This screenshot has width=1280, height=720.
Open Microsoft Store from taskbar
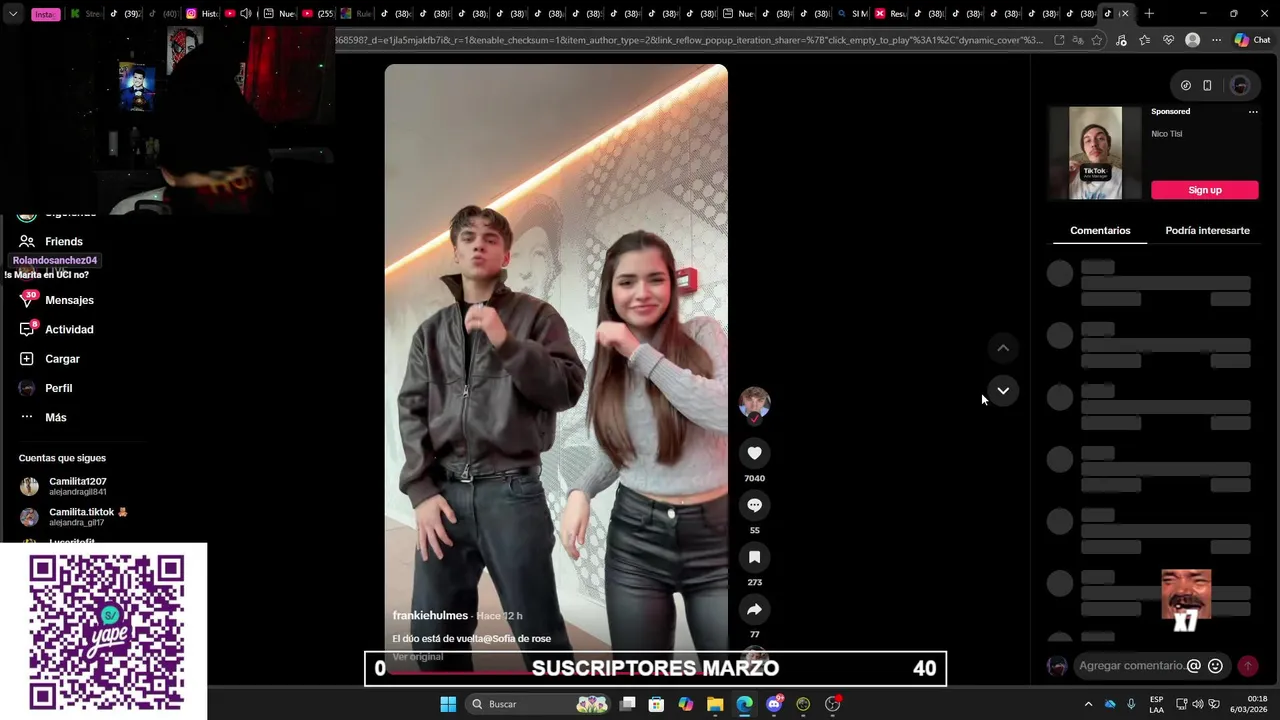656,704
